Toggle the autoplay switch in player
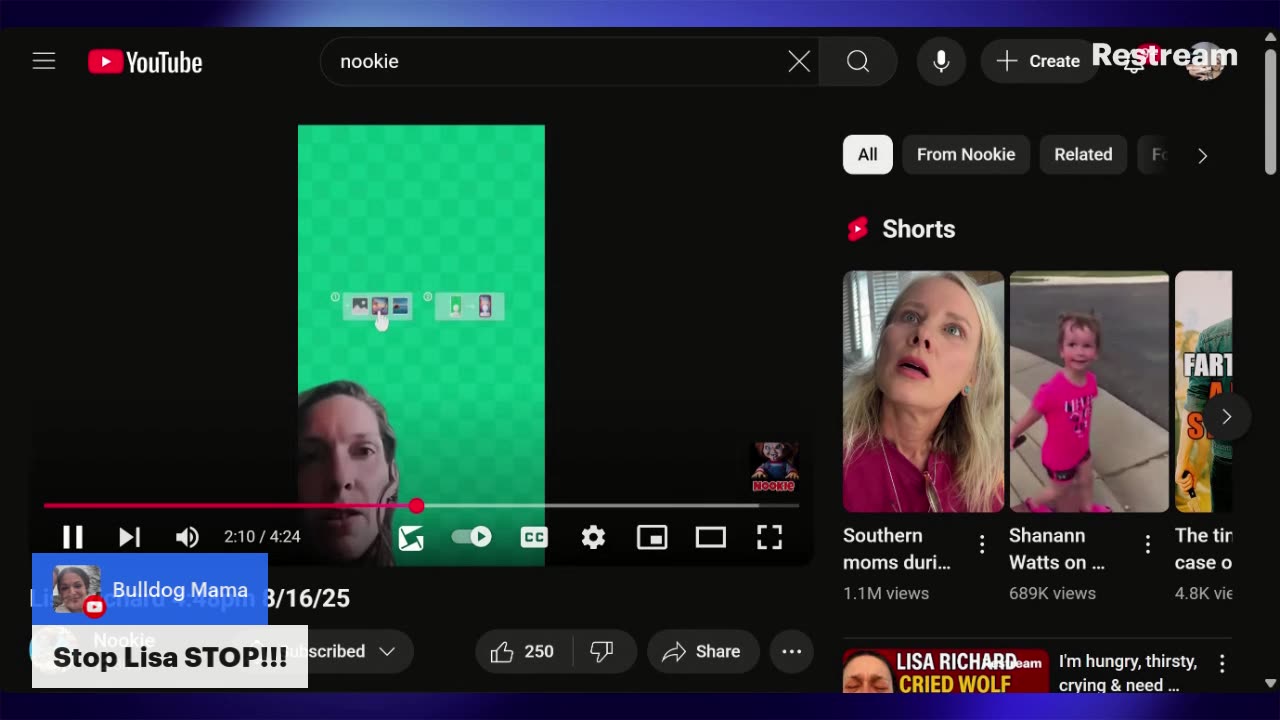The image size is (1280, 720). tap(472, 537)
